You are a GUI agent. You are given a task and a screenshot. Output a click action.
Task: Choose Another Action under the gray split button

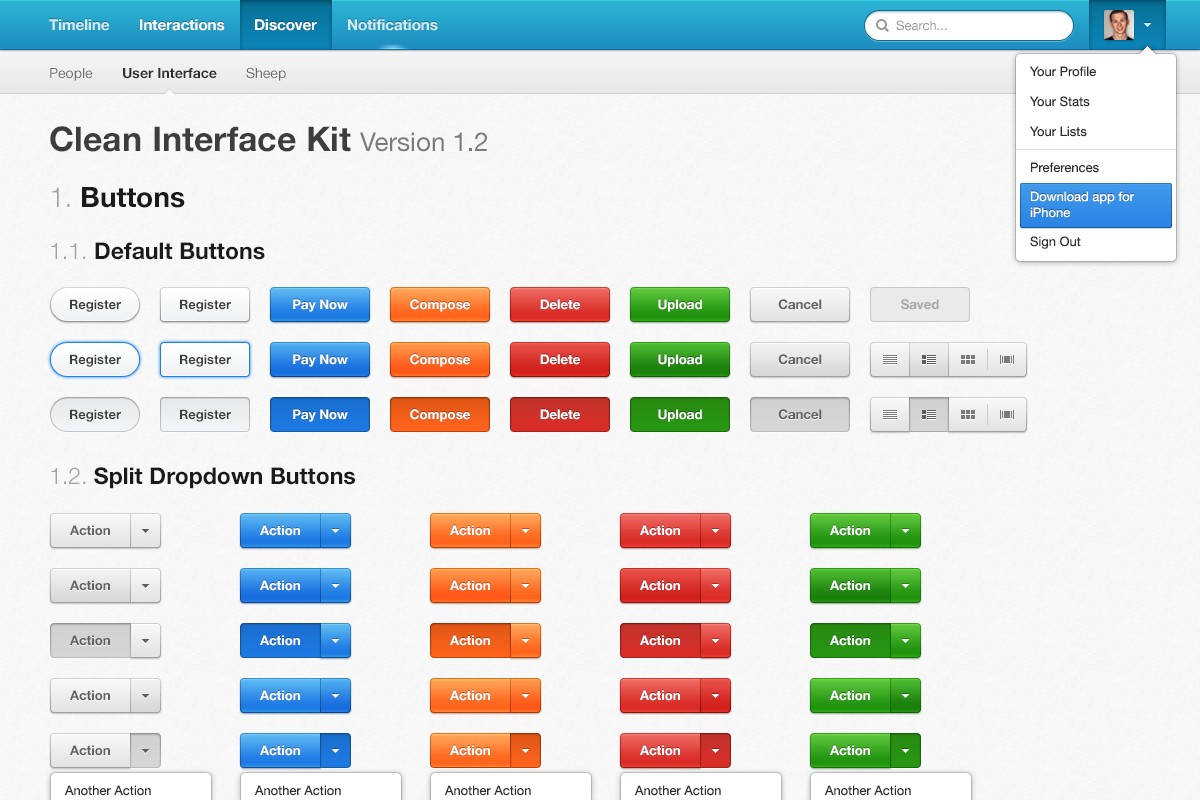coord(131,790)
